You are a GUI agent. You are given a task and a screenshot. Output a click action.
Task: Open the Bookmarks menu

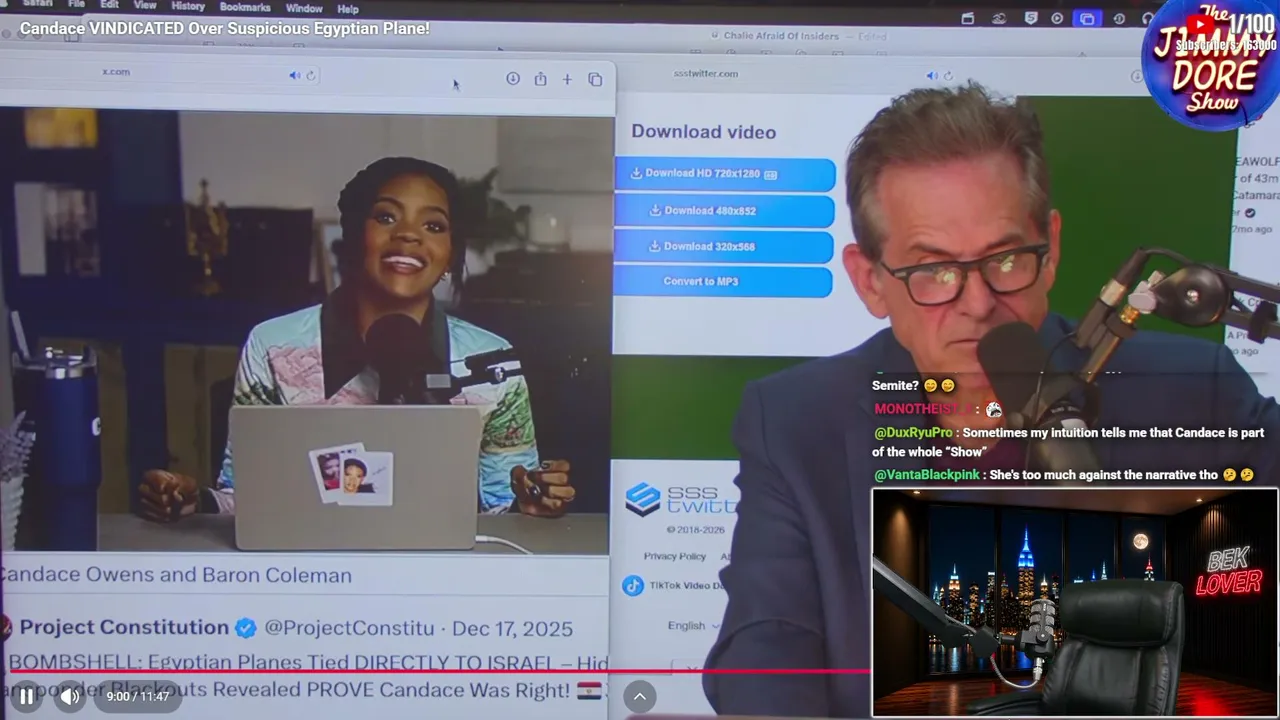(x=245, y=7)
